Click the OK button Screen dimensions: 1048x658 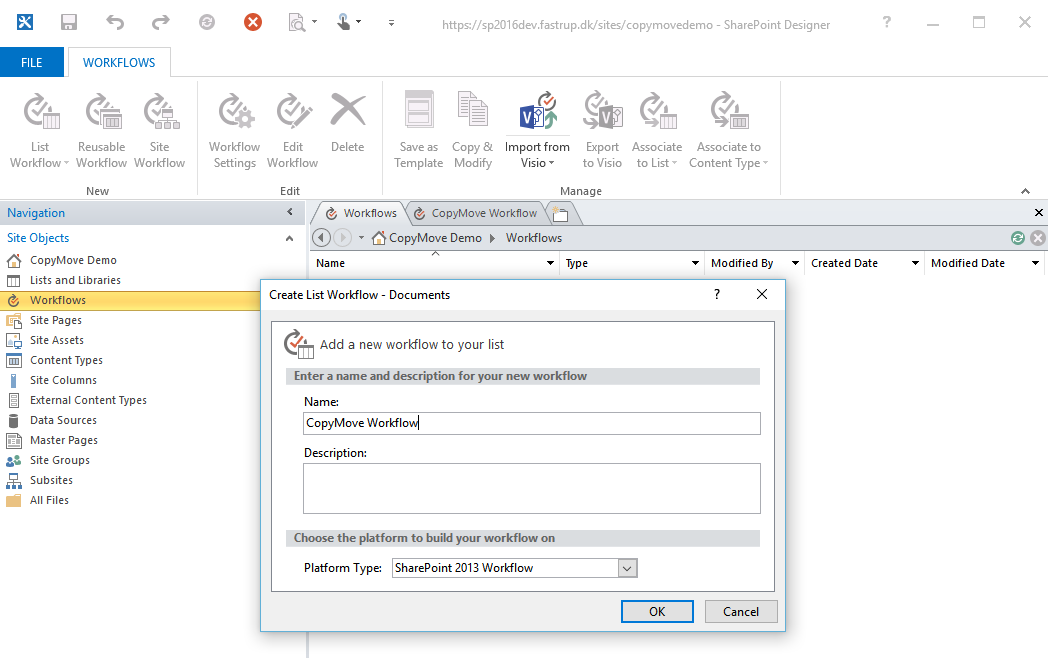pyautogui.click(x=657, y=611)
